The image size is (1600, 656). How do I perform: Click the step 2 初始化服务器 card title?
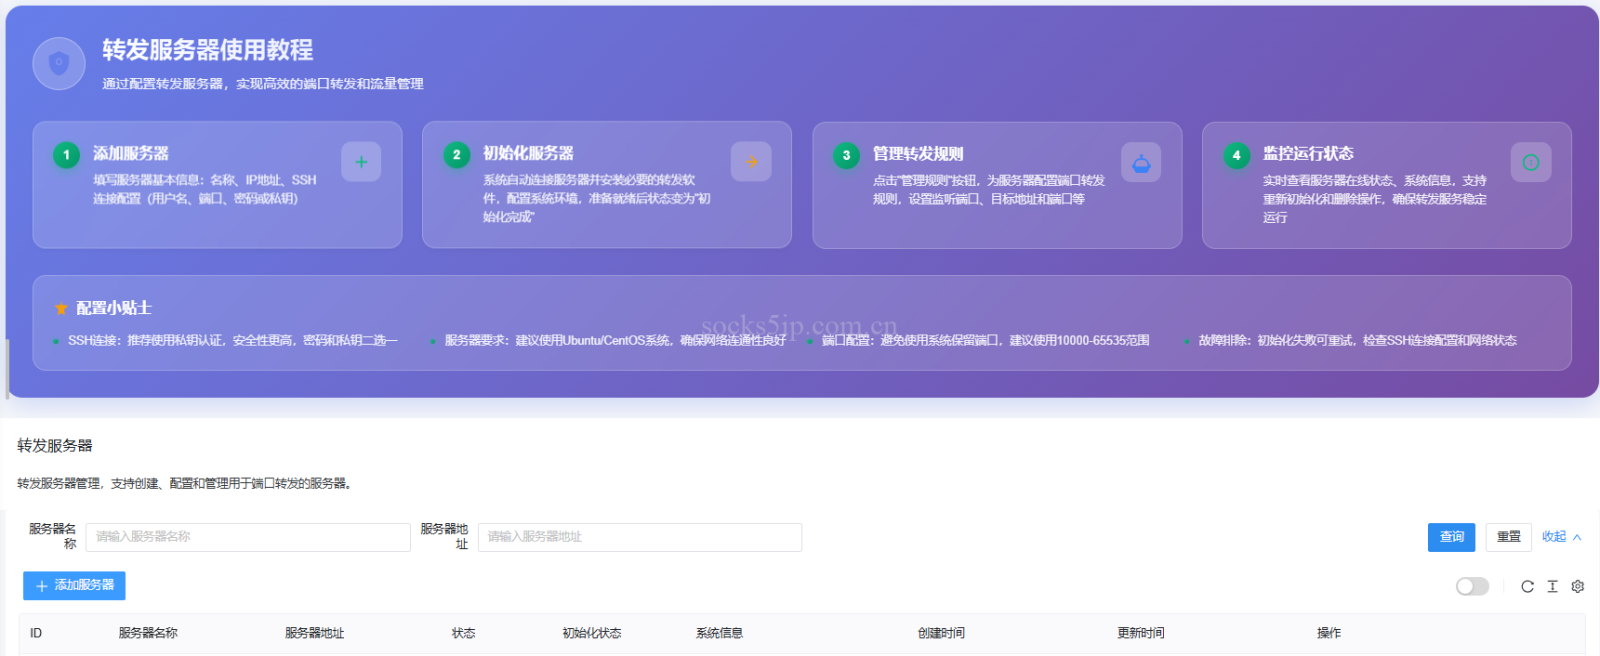coord(528,153)
